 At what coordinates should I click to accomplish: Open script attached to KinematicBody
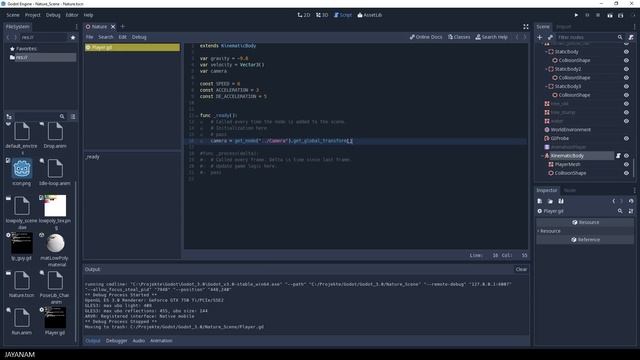click(x=618, y=156)
